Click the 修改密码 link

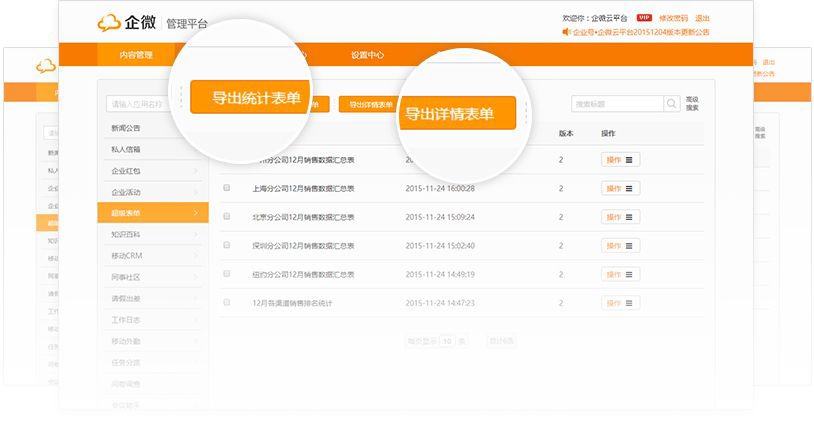coord(673,18)
